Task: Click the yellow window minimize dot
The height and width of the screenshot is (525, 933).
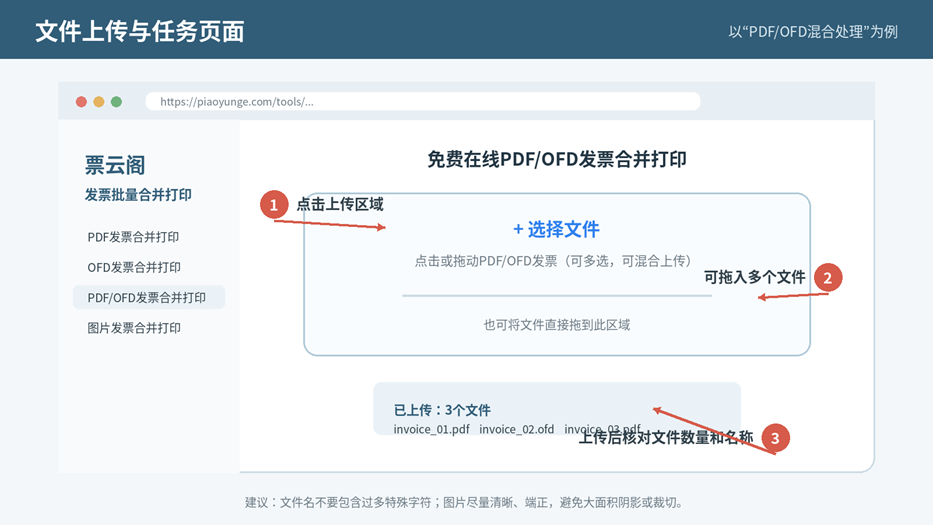Action: 99,102
